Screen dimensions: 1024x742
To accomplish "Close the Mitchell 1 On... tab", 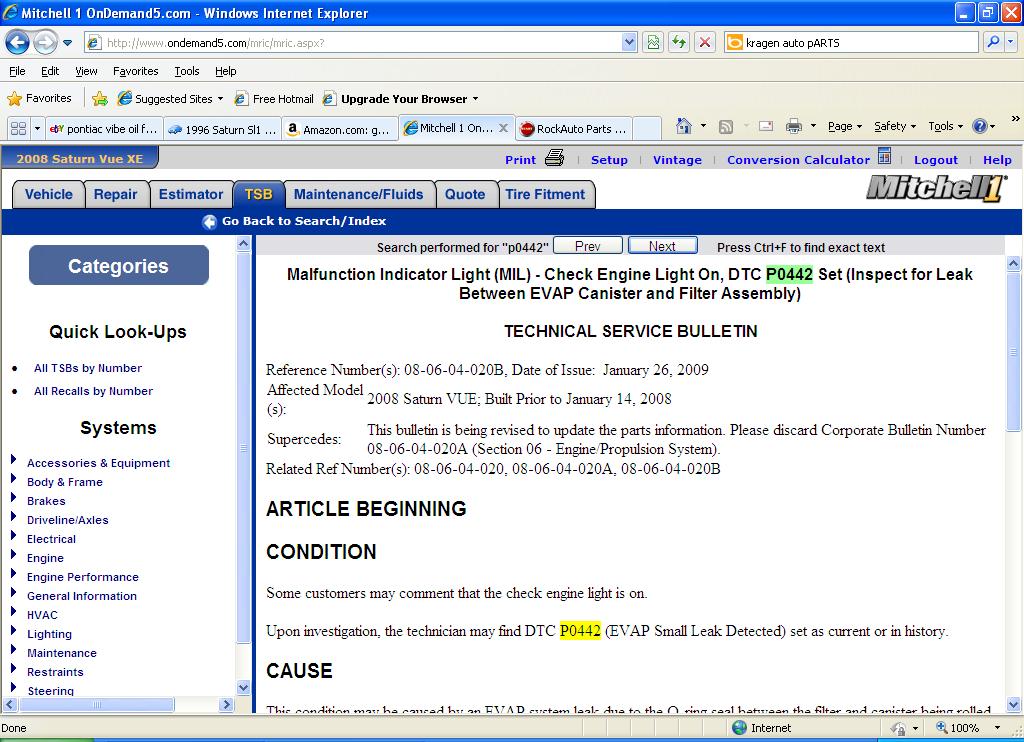I will (504, 128).
